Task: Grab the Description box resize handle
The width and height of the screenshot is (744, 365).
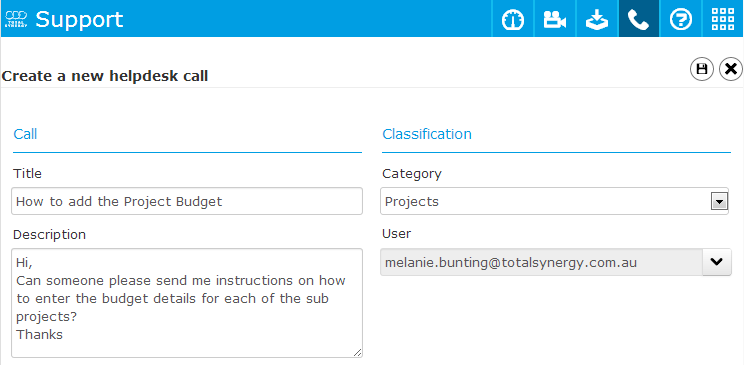Action: click(357, 352)
